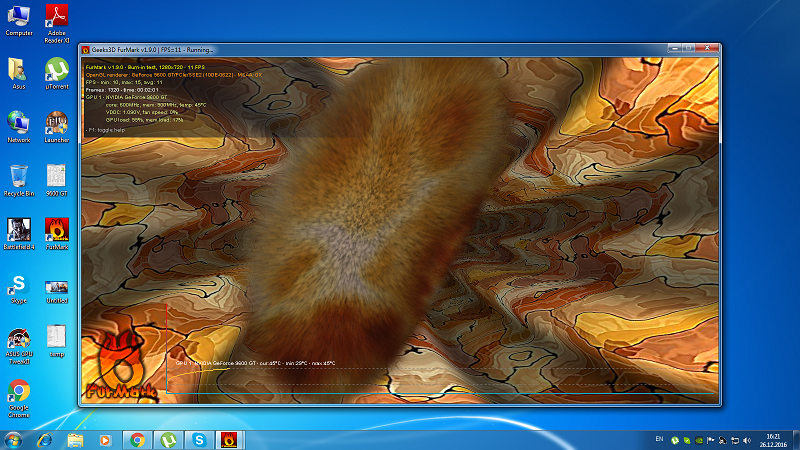Open the Recycle Bin
Screen dimensions: 800x450
coord(19,181)
